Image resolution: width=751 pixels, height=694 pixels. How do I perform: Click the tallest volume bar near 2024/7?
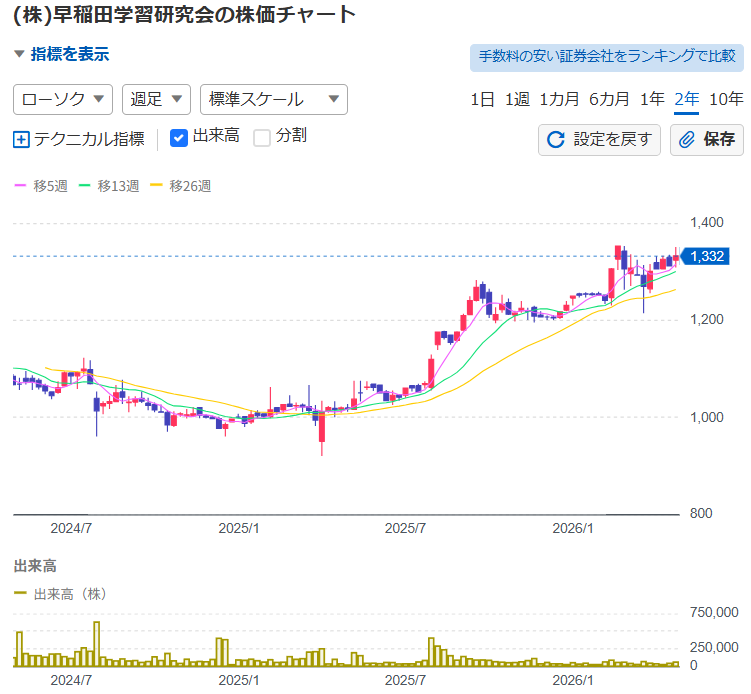click(x=96, y=644)
